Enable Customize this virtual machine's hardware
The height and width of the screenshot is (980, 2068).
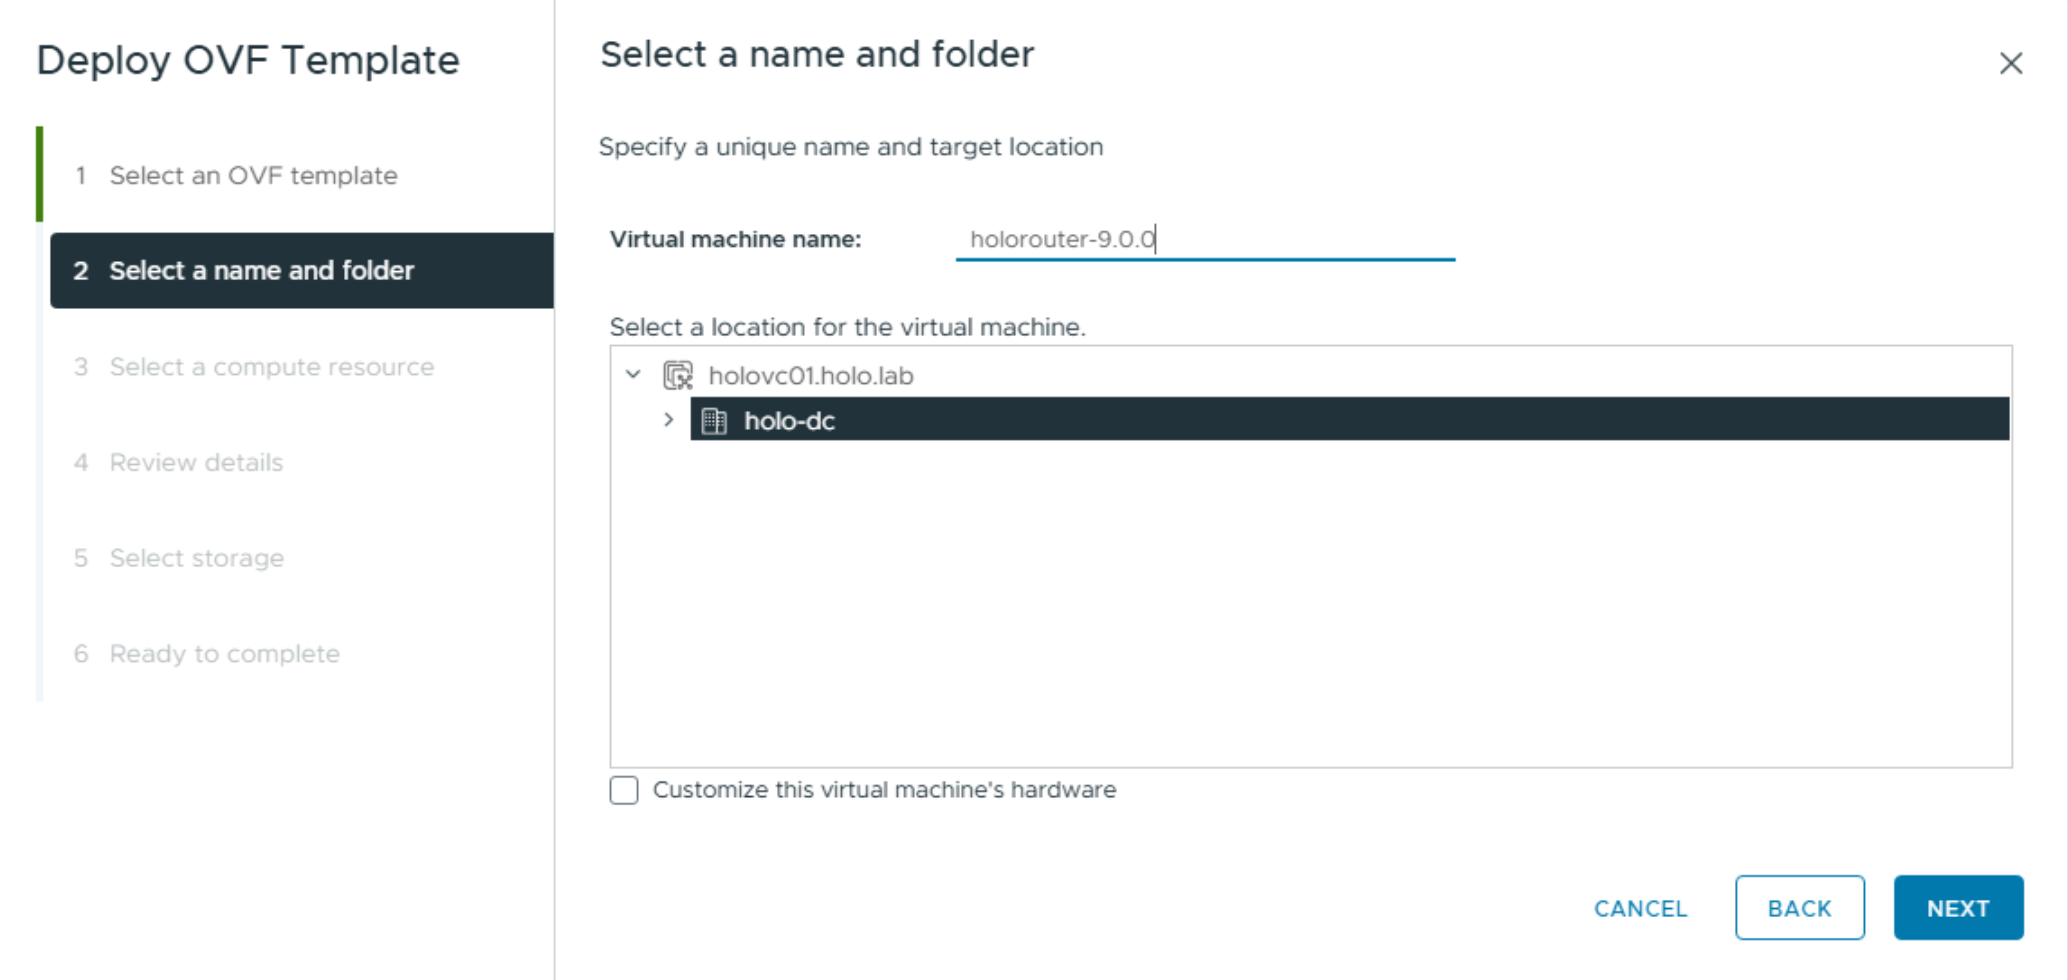pyautogui.click(x=624, y=790)
